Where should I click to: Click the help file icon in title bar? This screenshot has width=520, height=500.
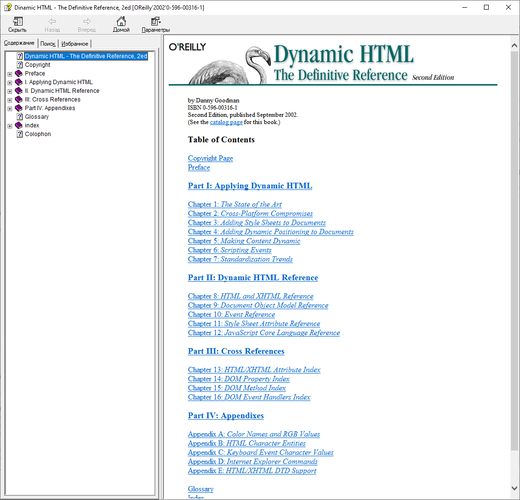8,7
